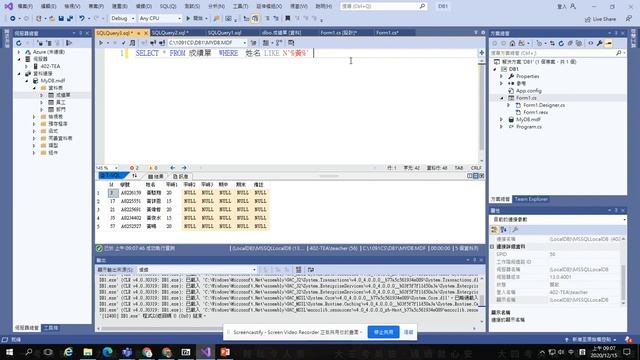Click the bookmark icon in main toolbar
The height and width of the screenshot is (360, 640).
pyautogui.click(x=288, y=18)
